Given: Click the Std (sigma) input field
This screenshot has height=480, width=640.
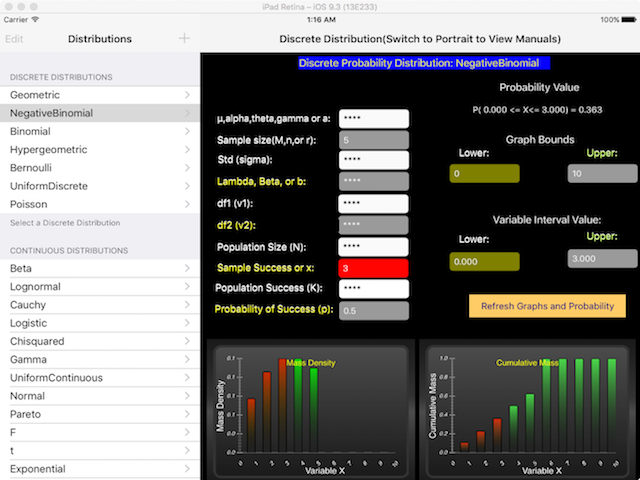Looking at the screenshot, I should click(x=374, y=160).
